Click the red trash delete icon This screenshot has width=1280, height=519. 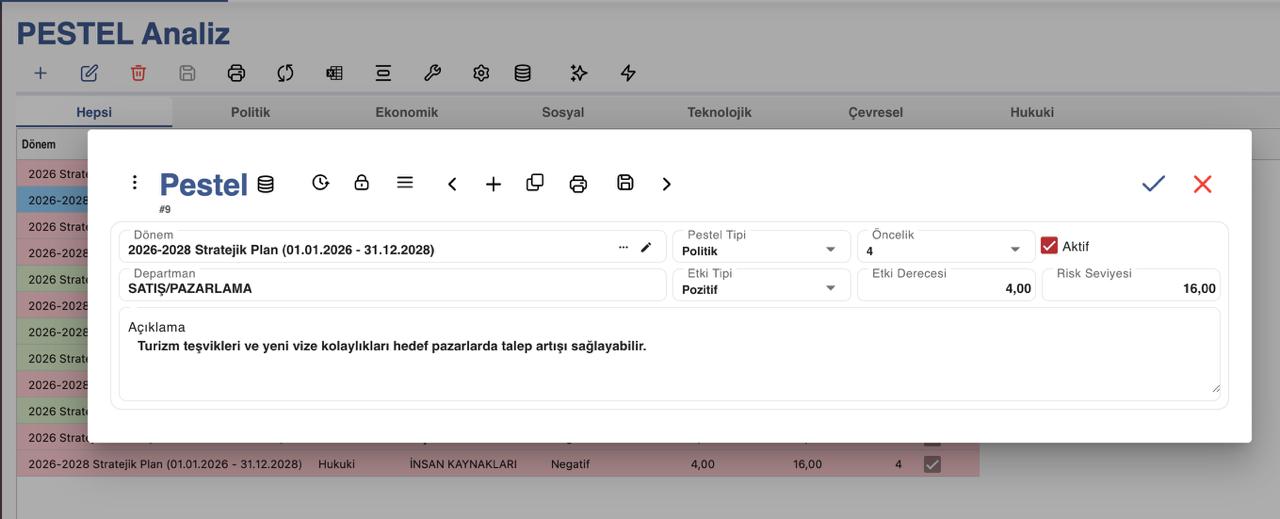coord(138,73)
